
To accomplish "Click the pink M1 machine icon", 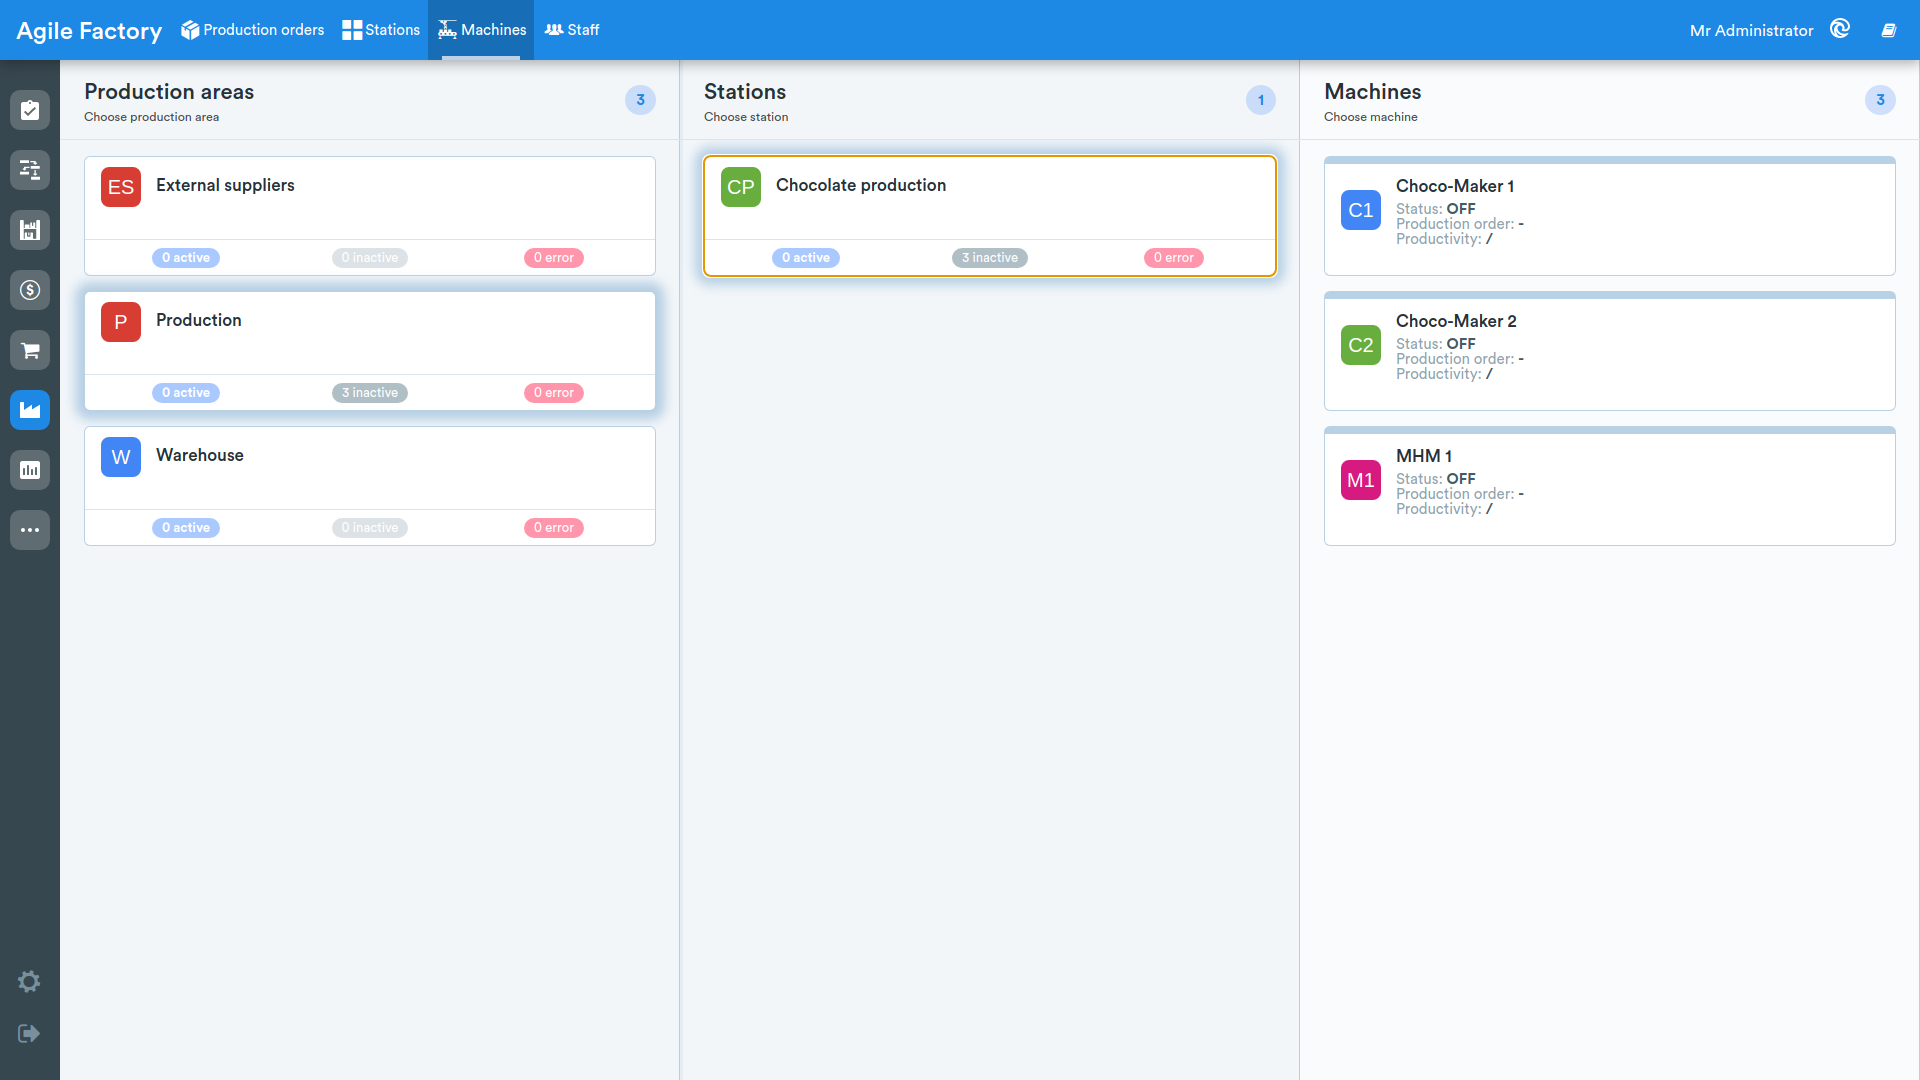I will 1361,480.
